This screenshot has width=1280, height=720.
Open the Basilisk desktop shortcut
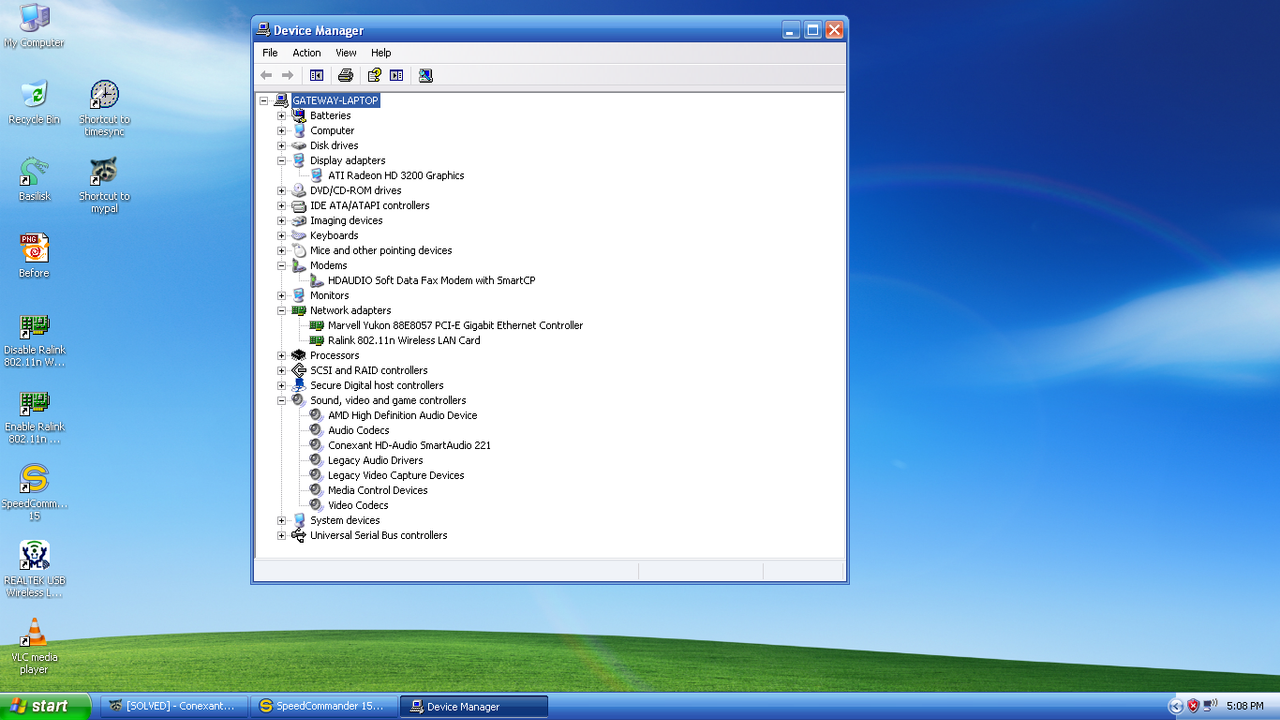point(34,180)
